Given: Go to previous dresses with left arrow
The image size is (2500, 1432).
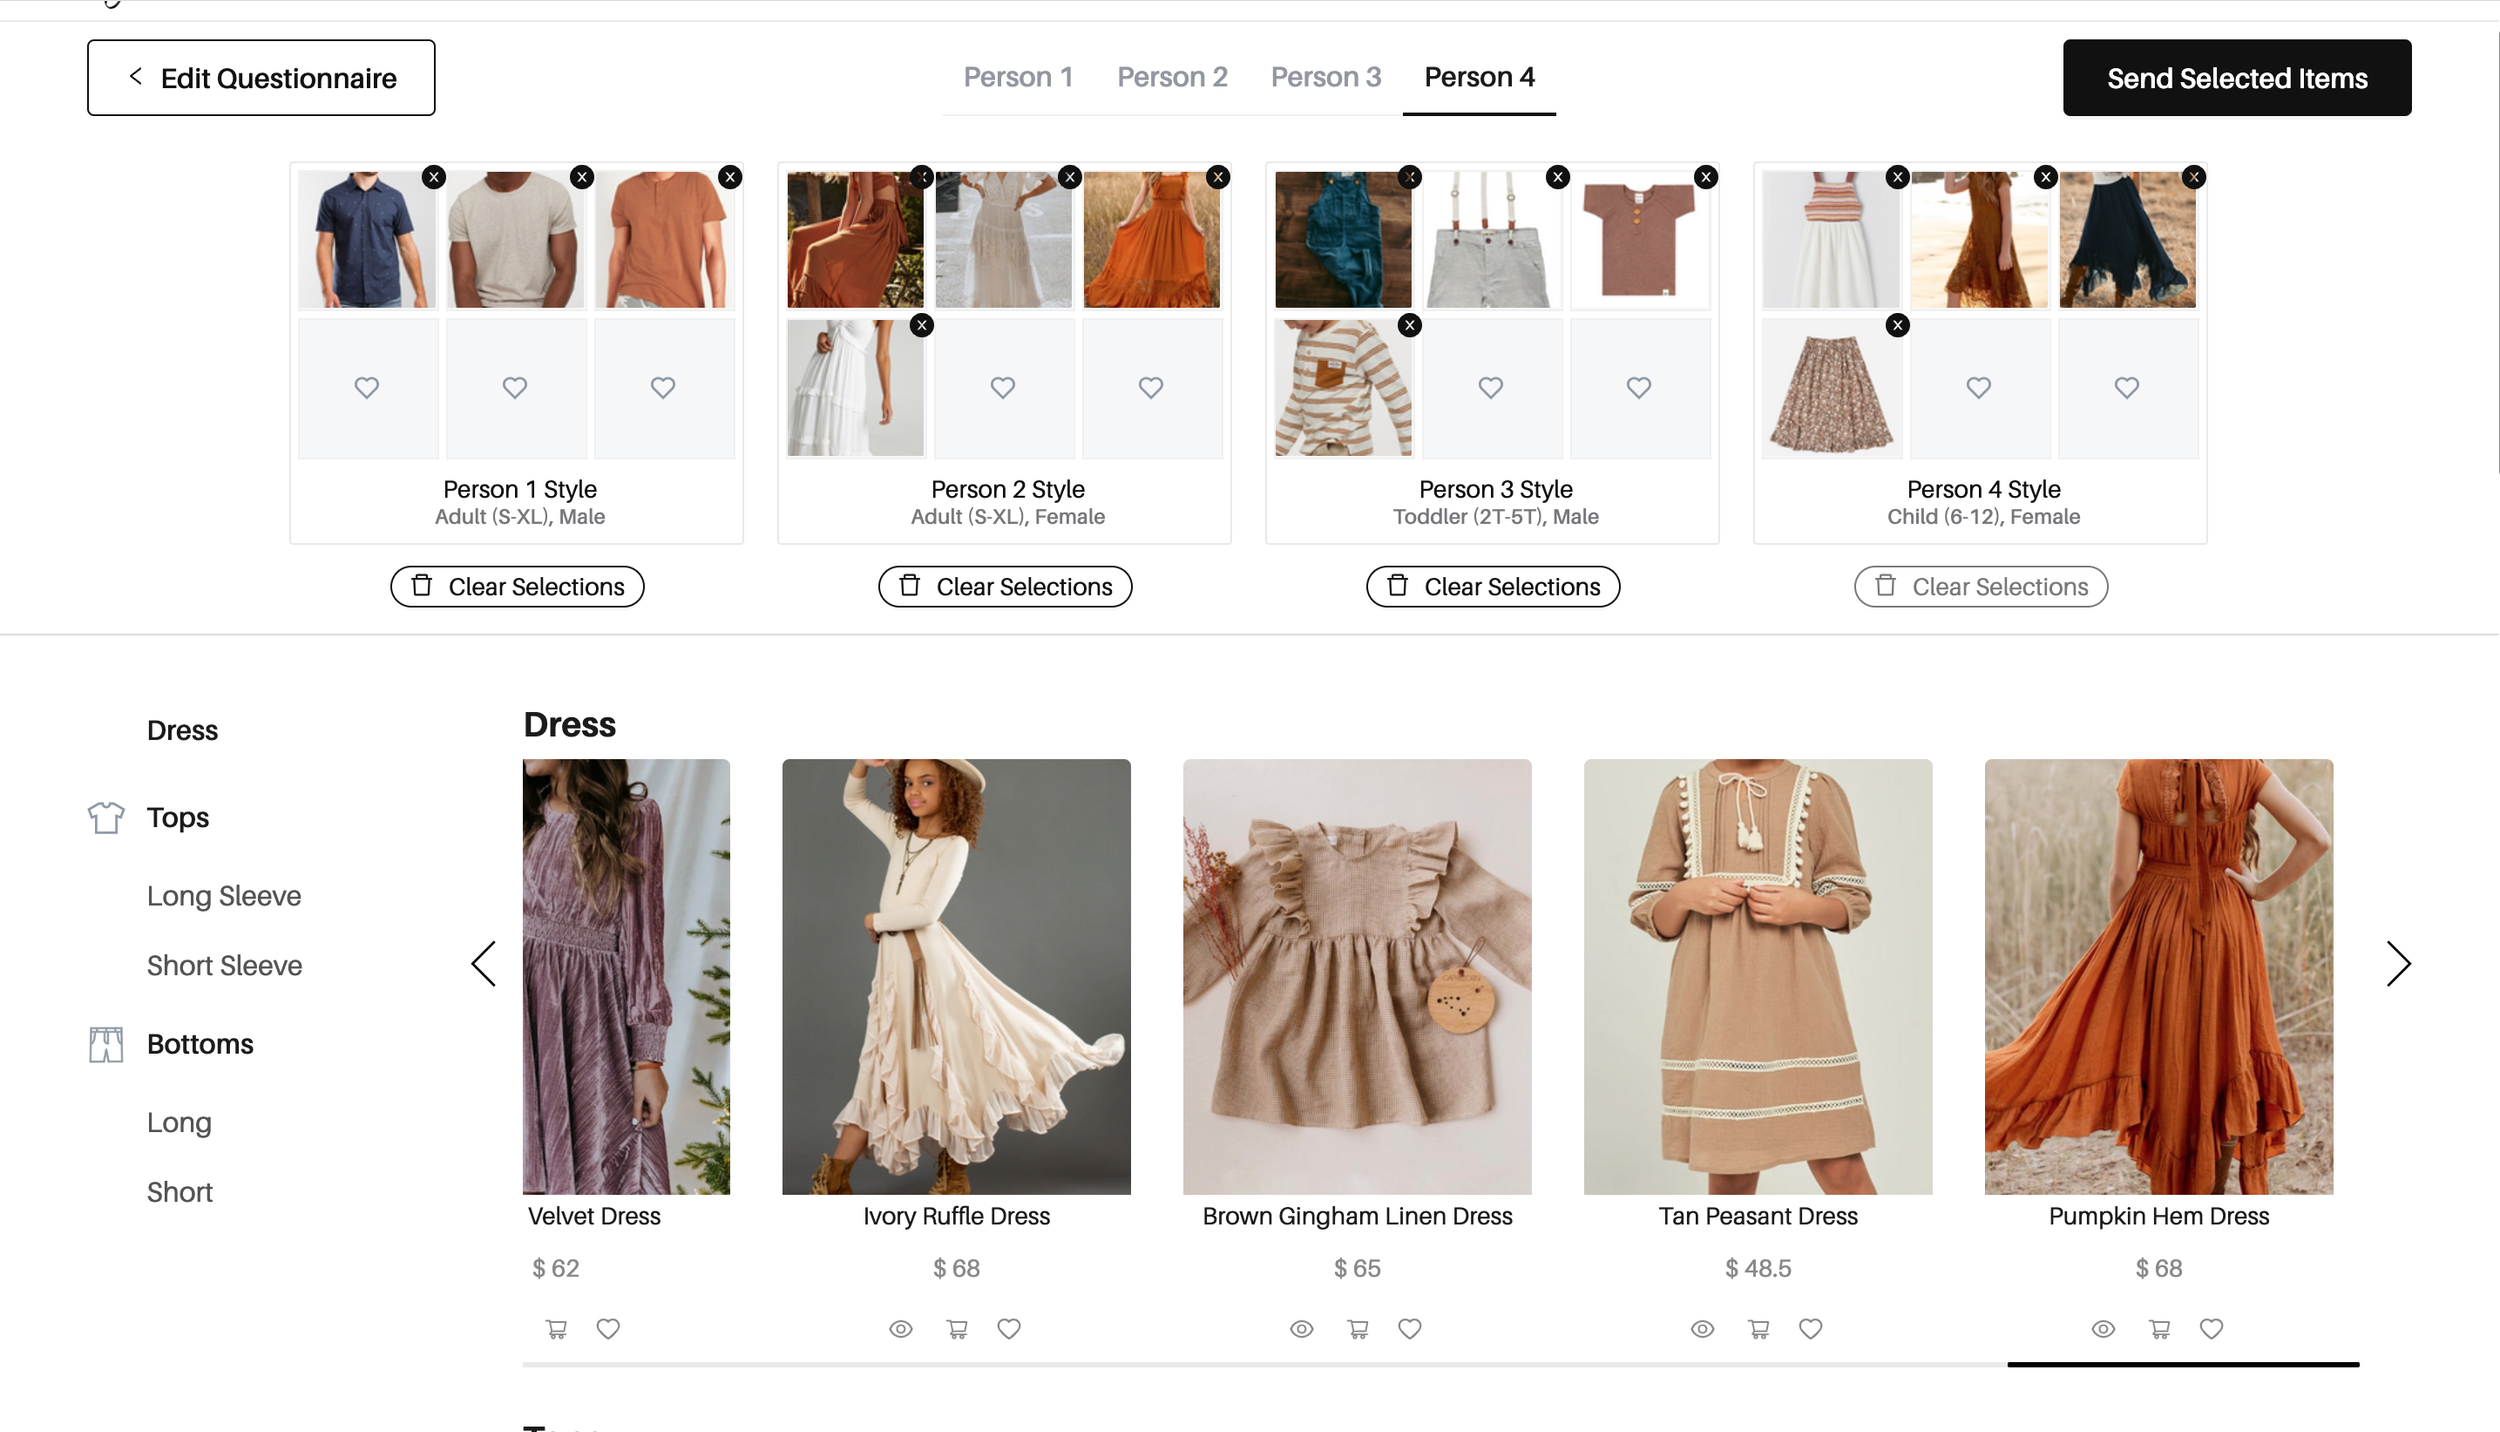Looking at the screenshot, I should pyautogui.click(x=484, y=964).
